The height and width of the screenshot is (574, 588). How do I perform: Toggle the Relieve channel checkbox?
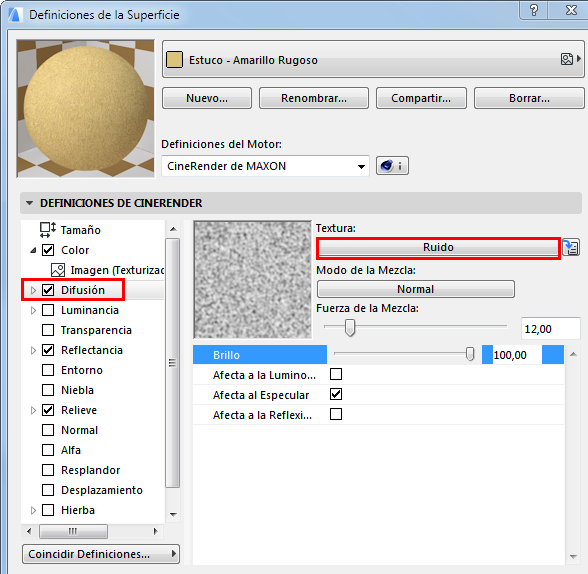pyautogui.click(x=48, y=410)
